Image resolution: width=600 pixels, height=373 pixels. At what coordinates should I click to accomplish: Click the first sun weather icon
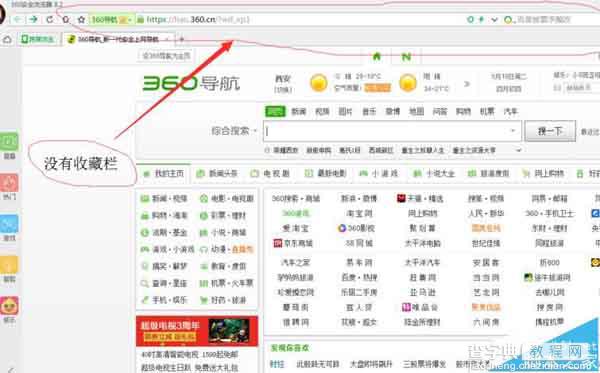318,83
